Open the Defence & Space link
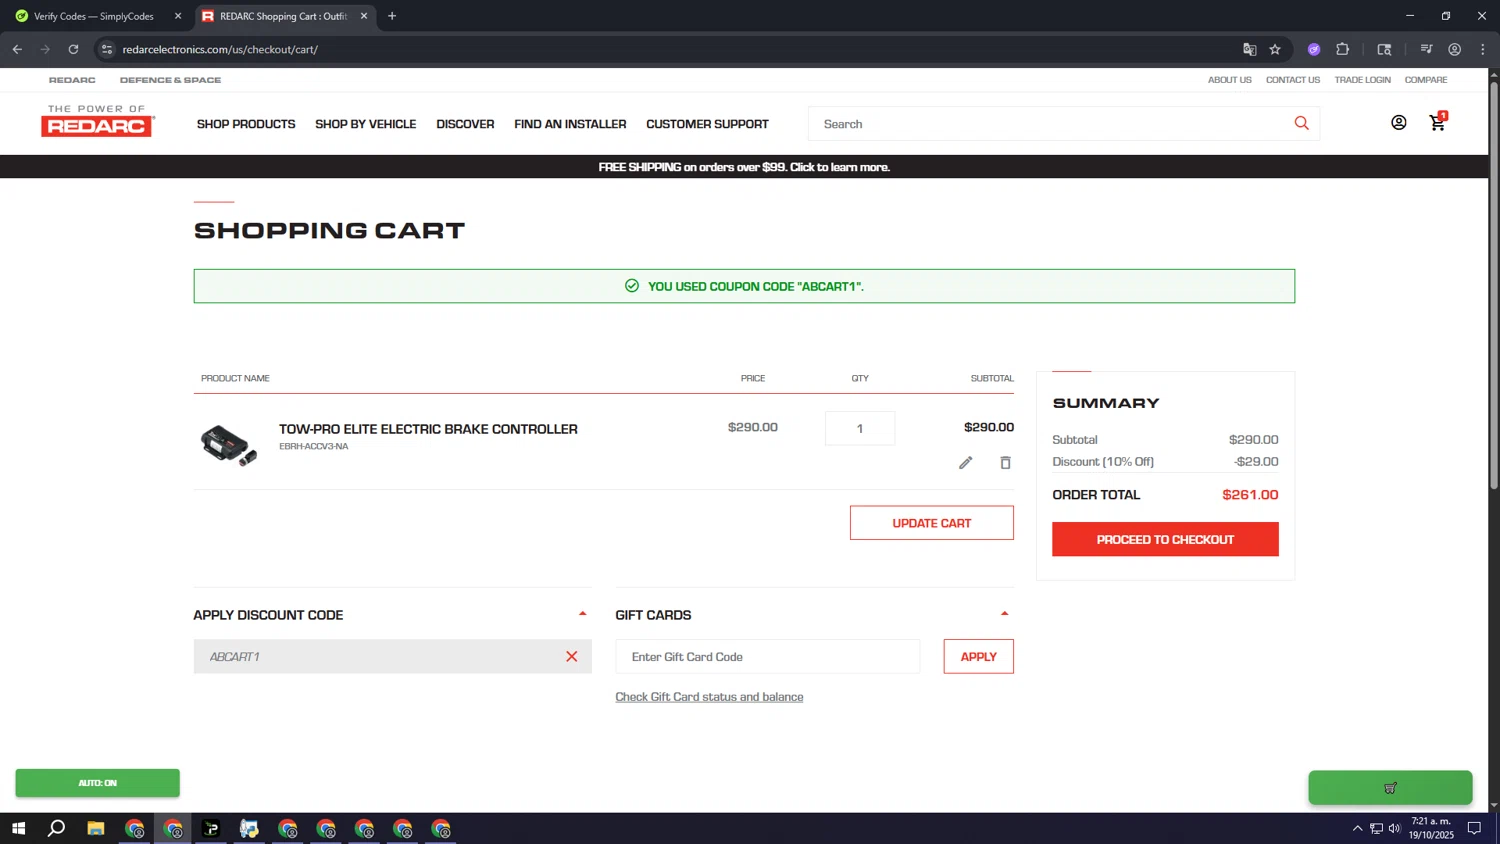The height and width of the screenshot is (844, 1500). [170, 80]
